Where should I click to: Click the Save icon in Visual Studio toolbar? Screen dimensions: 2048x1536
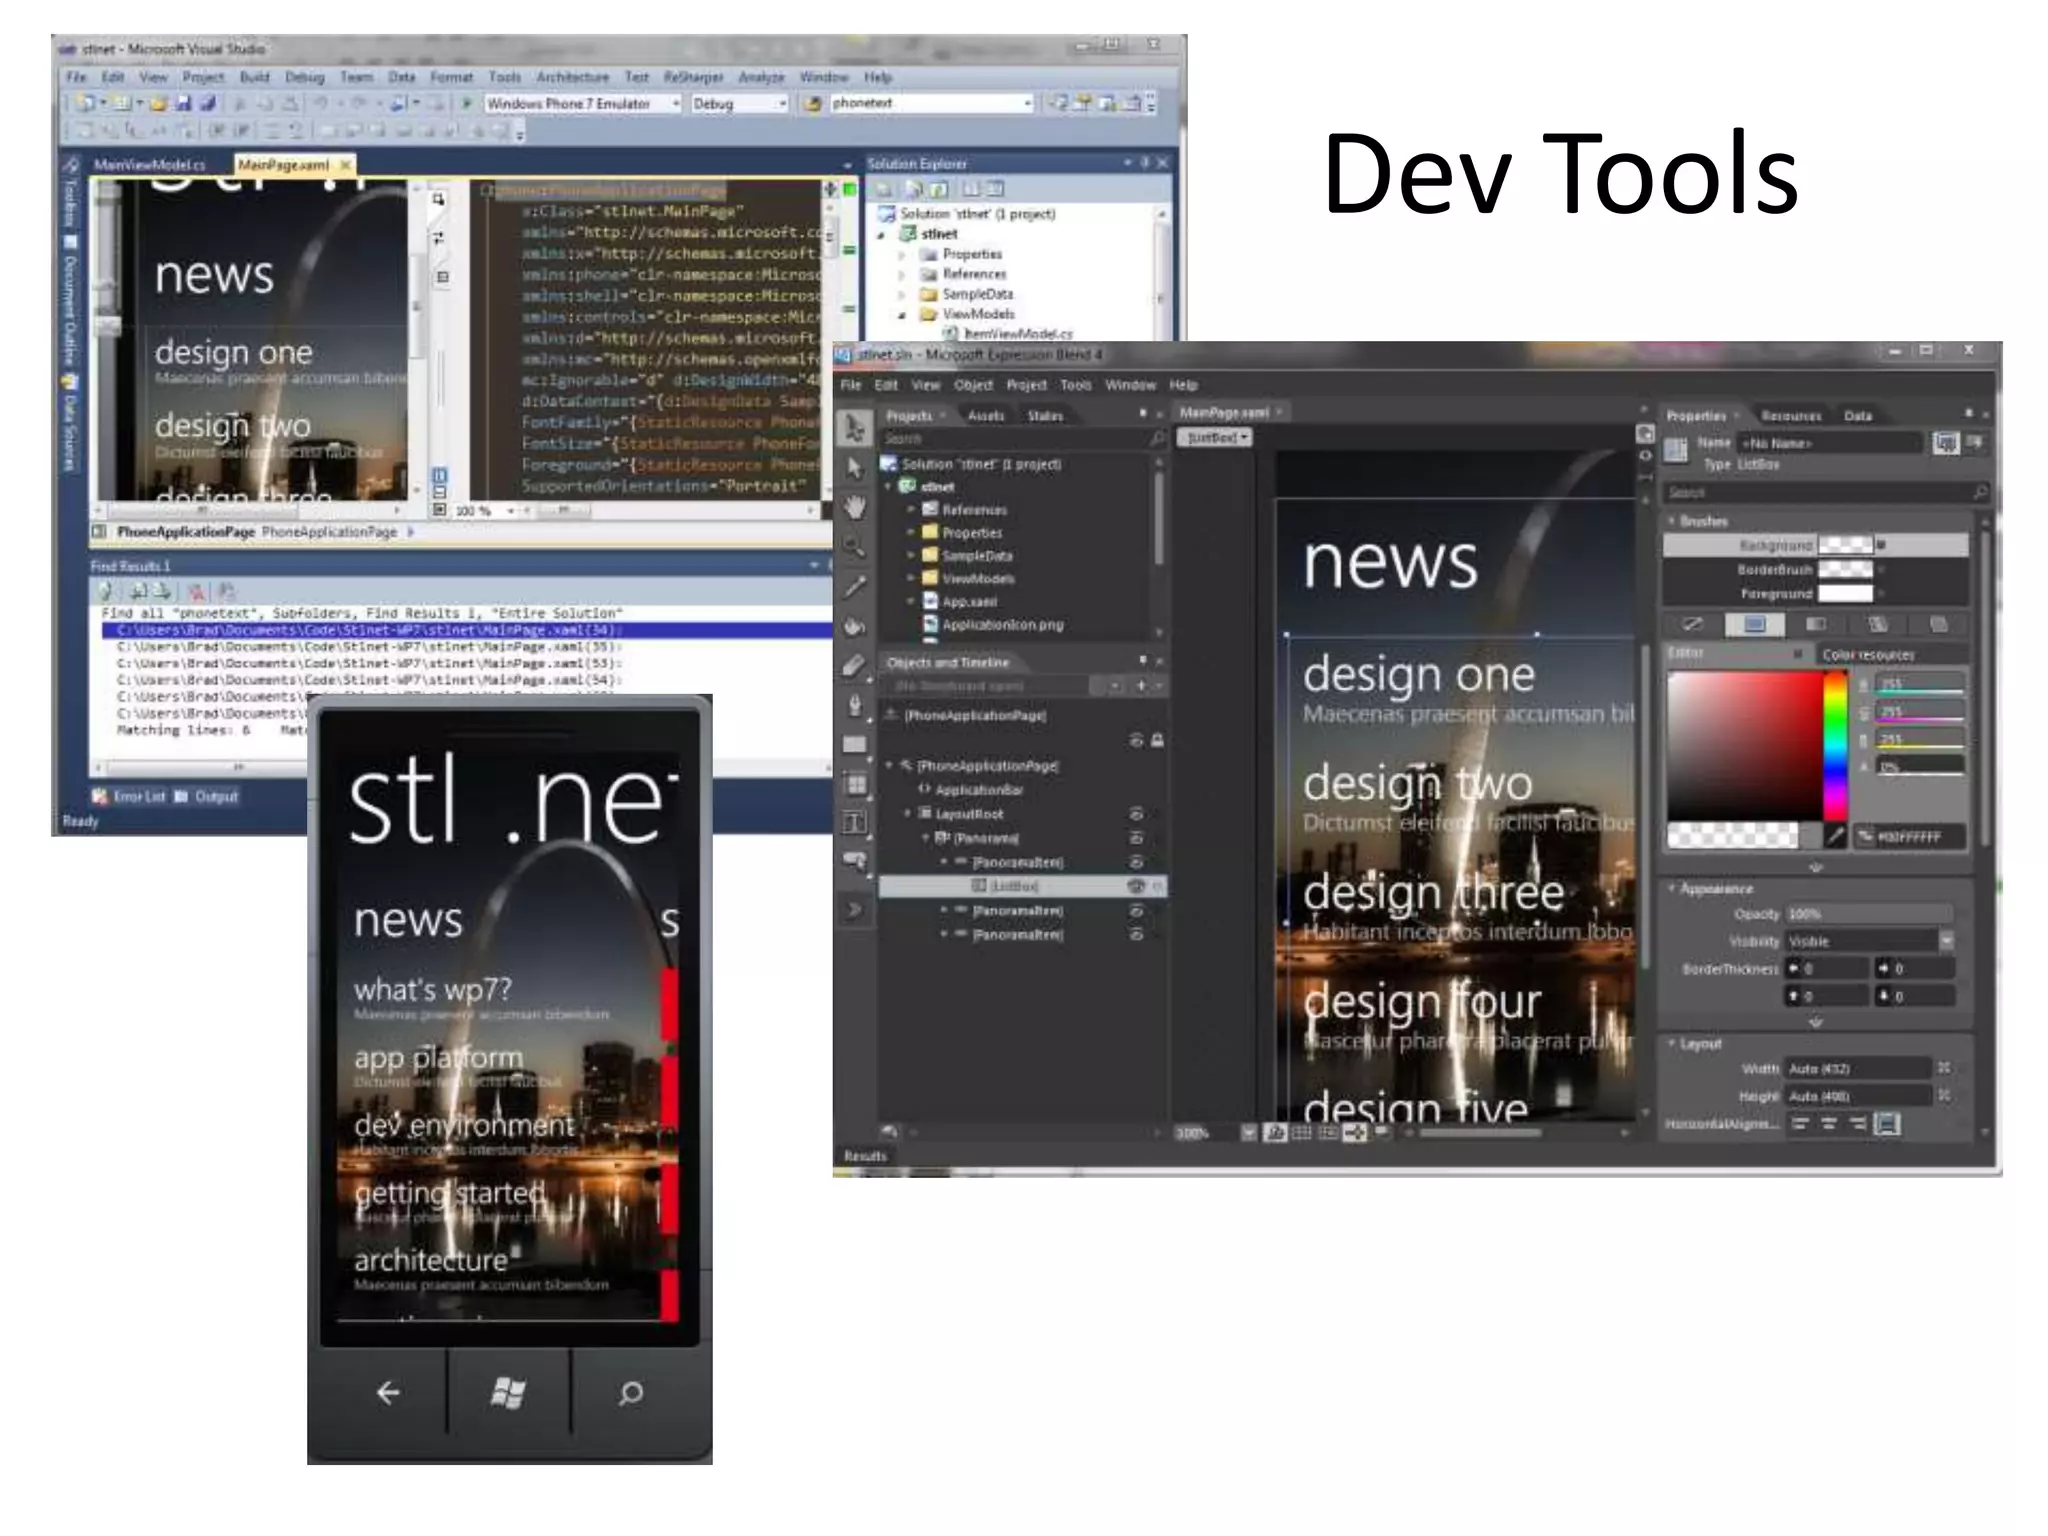[x=183, y=103]
